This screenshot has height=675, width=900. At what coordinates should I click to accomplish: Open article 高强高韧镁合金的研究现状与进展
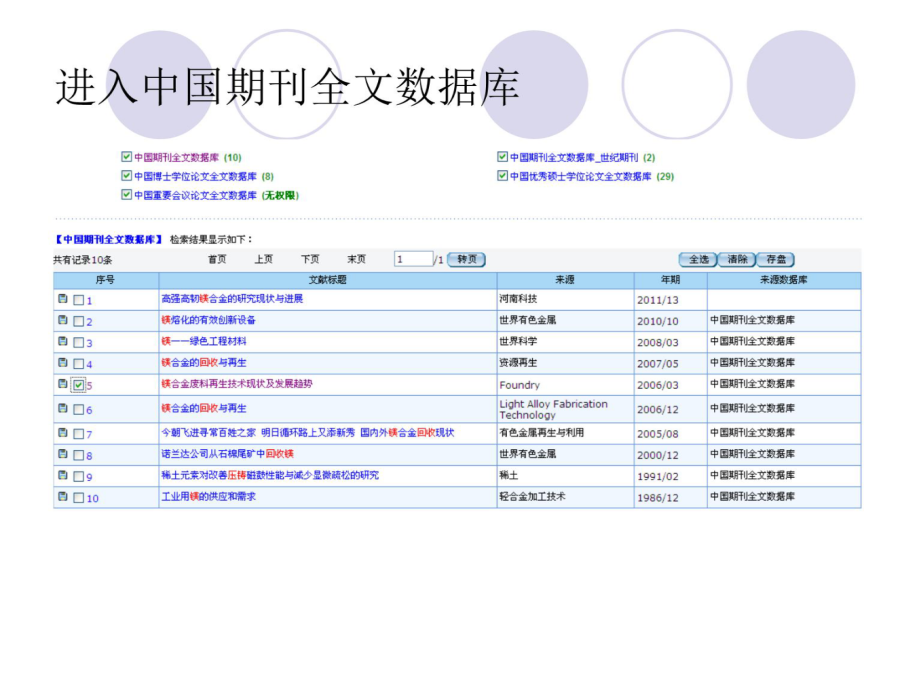click(x=232, y=298)
